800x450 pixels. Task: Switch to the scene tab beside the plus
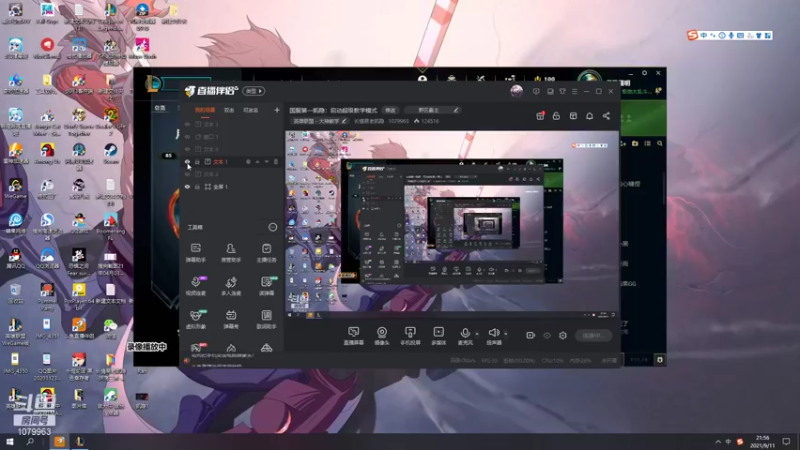click(251, 110)
